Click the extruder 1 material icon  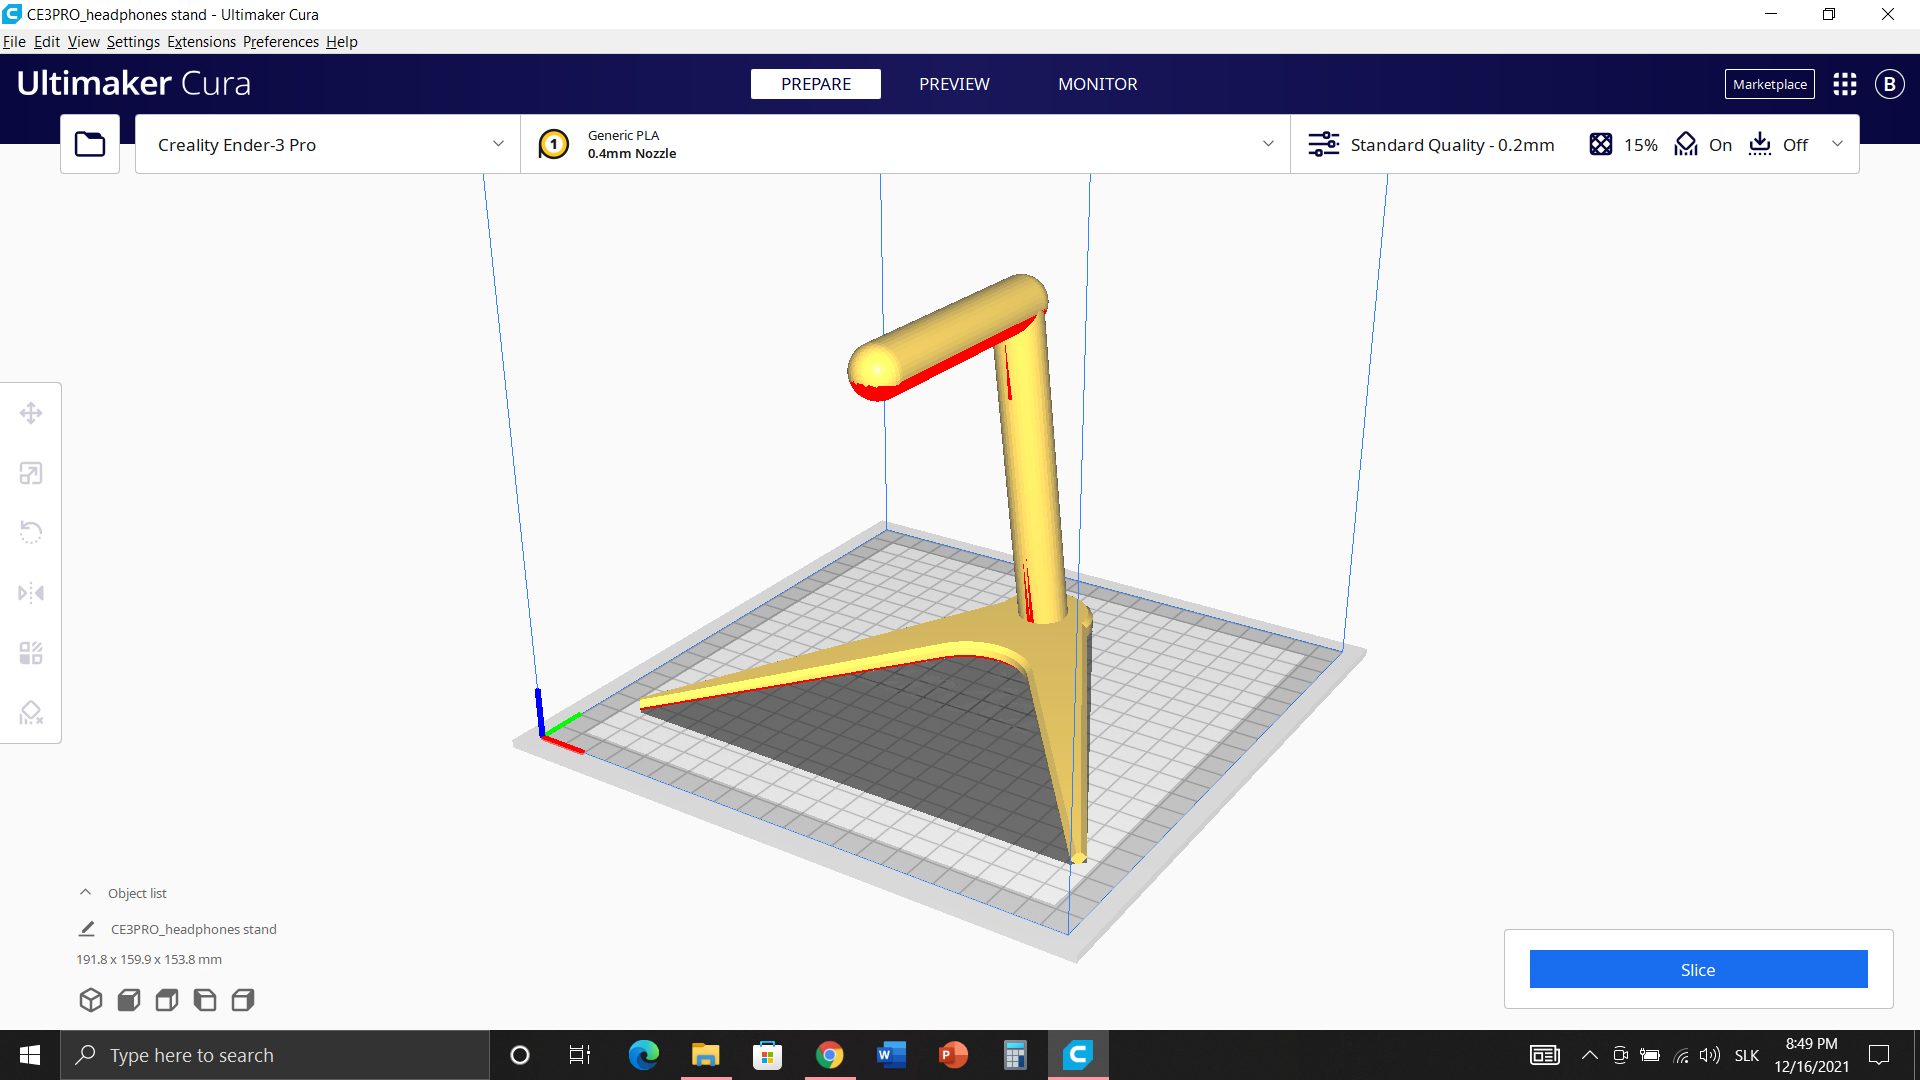tap(554, 144)
